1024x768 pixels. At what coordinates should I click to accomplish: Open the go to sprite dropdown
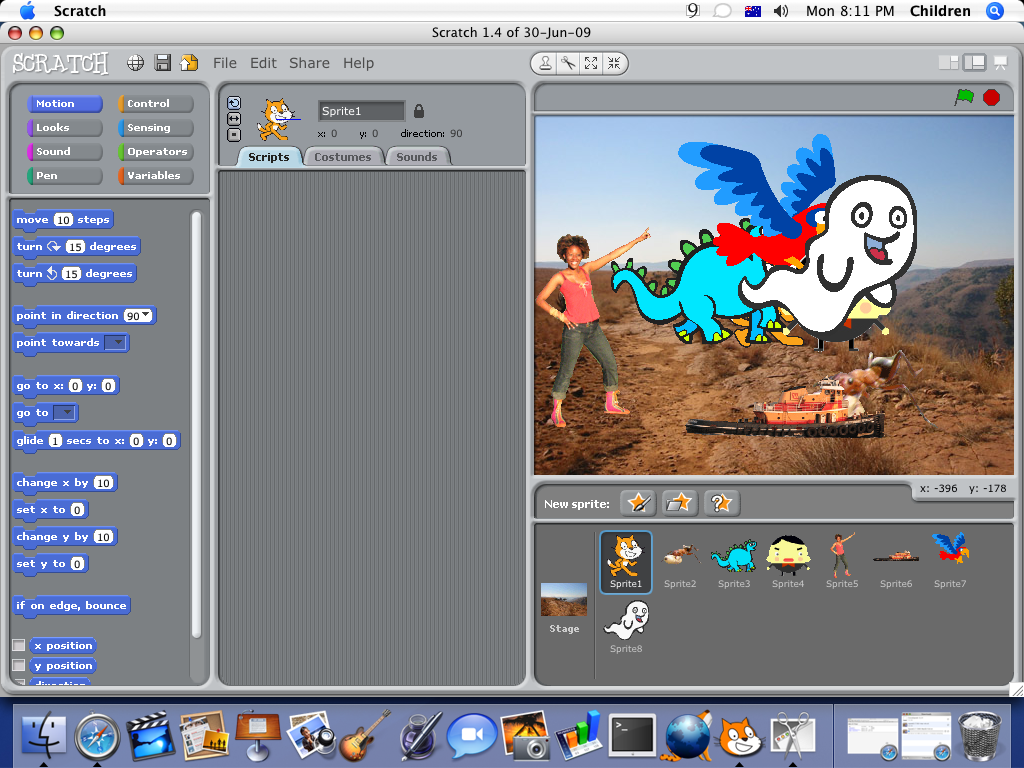point(66,412)
